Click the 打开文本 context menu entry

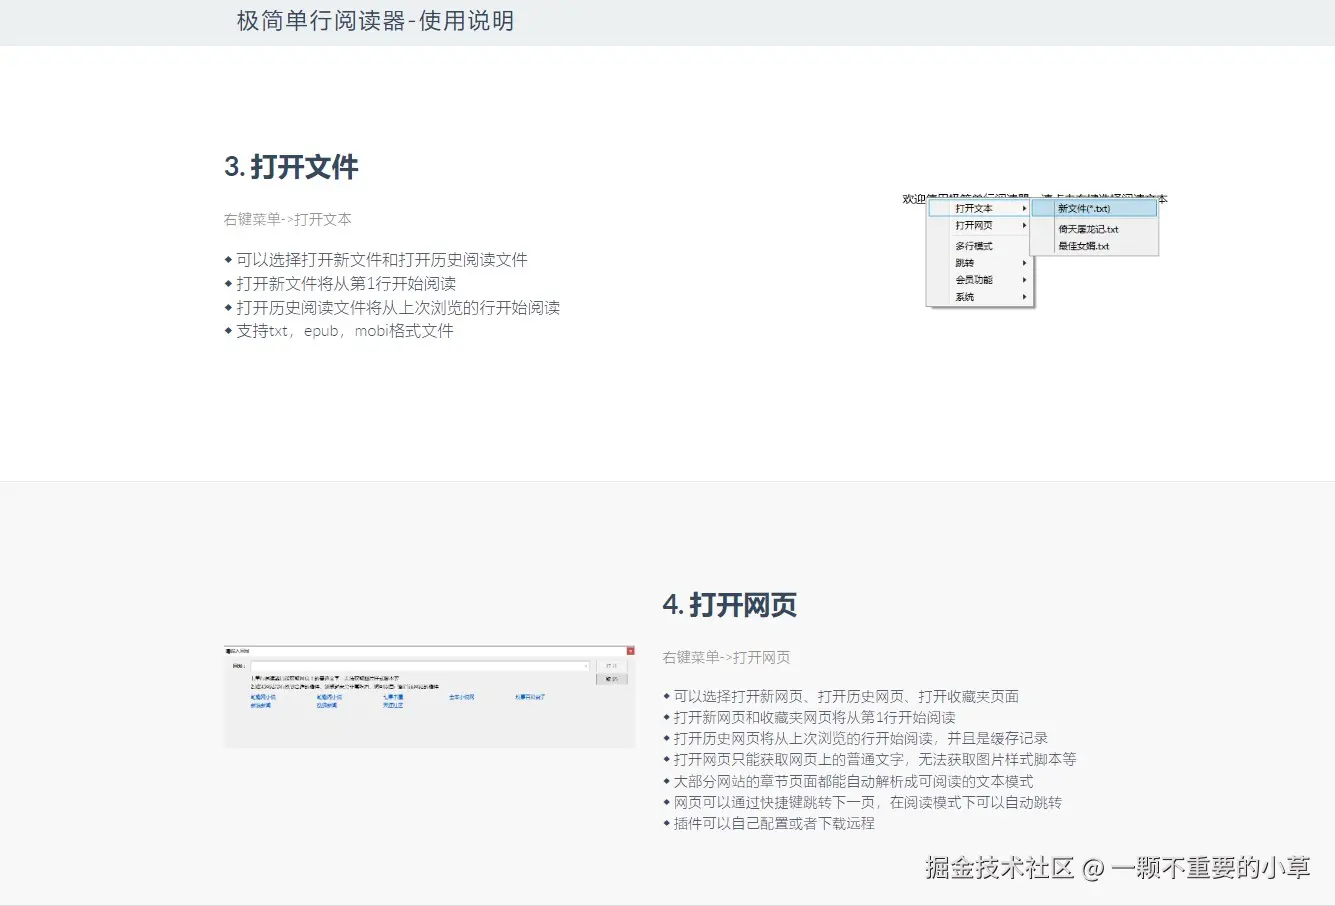[x=979, y=208]
